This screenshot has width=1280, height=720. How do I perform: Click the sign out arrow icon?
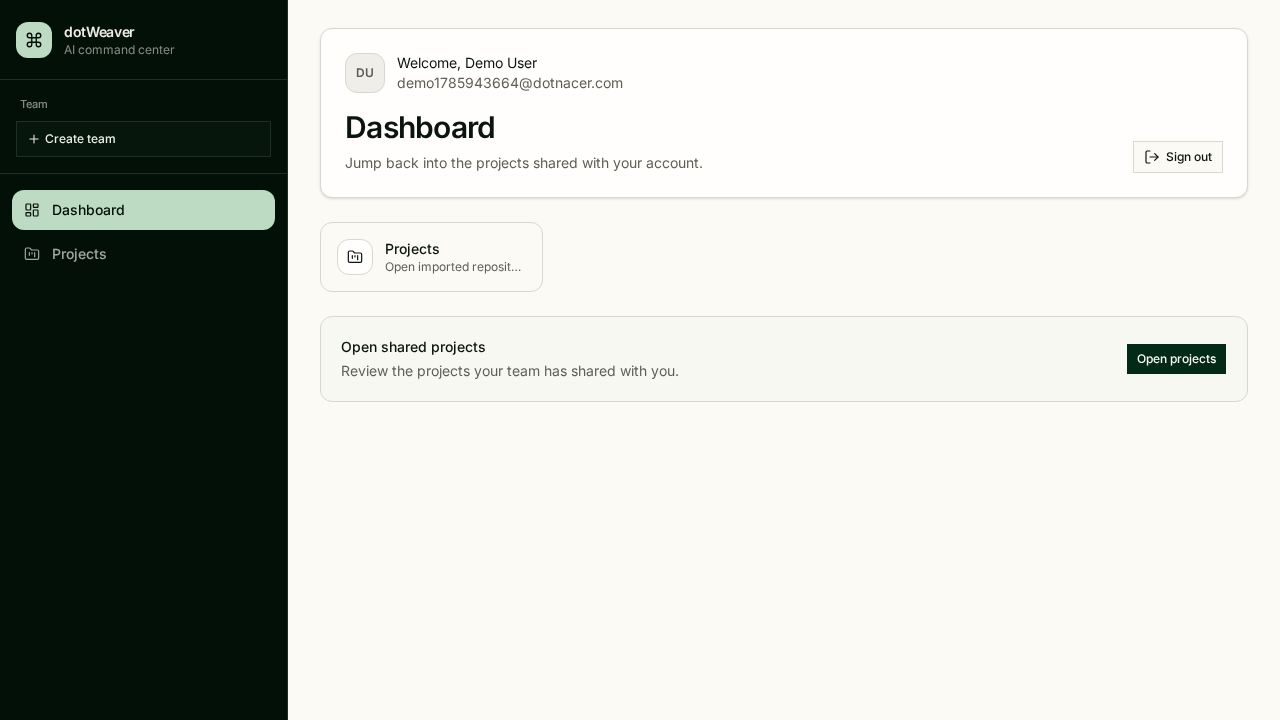point(1152,157)
